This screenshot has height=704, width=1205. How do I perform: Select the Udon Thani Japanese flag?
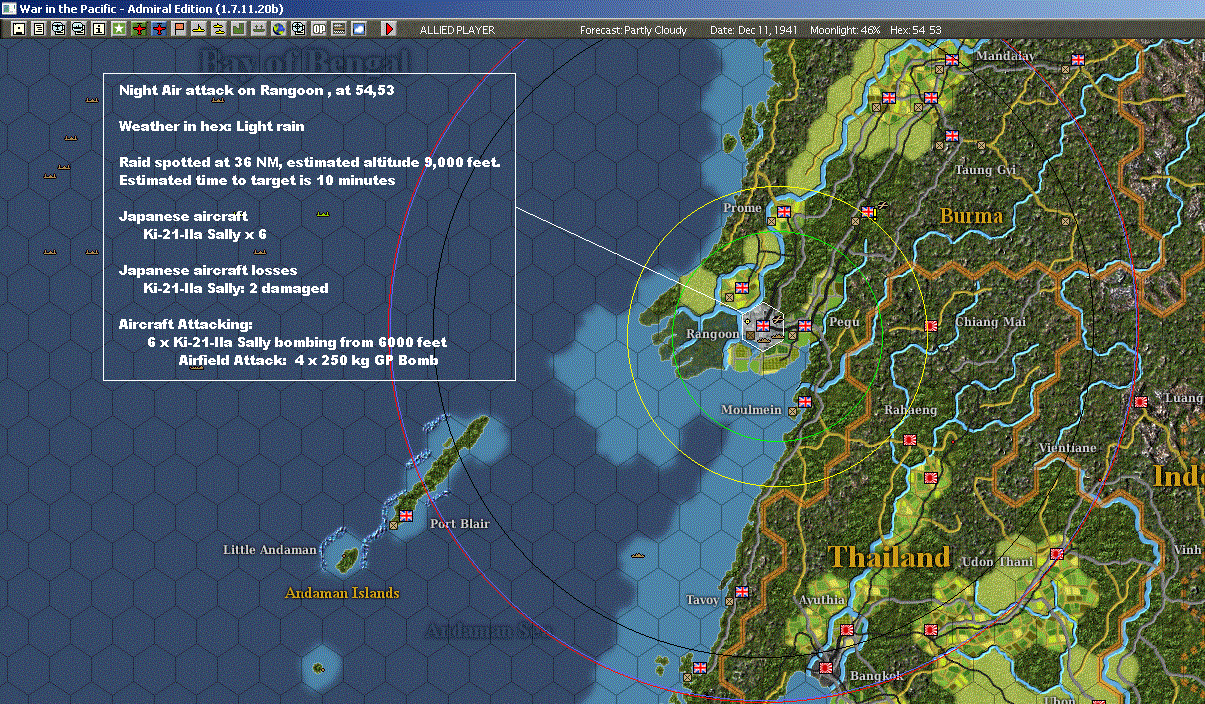click(1057, 554)
